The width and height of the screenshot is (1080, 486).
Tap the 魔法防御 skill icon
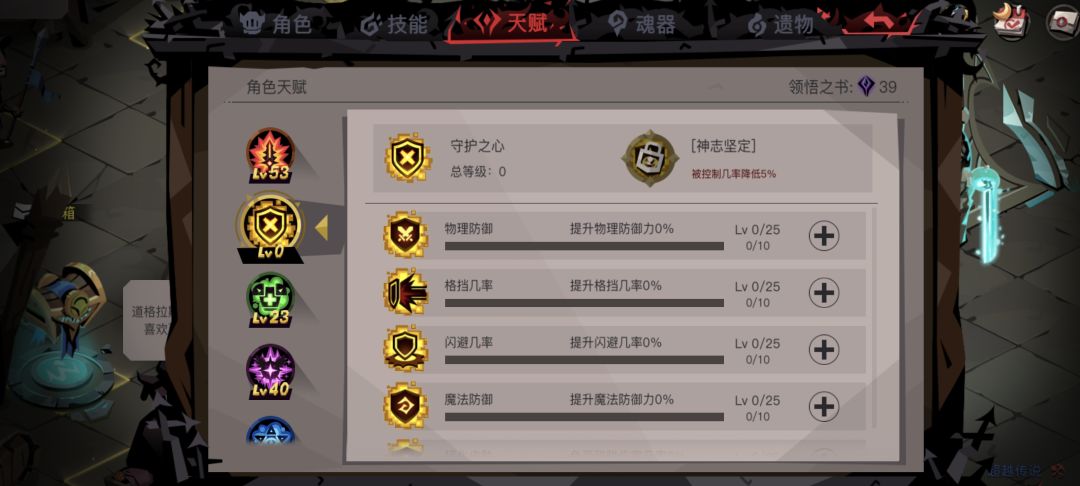pos(405,406)
